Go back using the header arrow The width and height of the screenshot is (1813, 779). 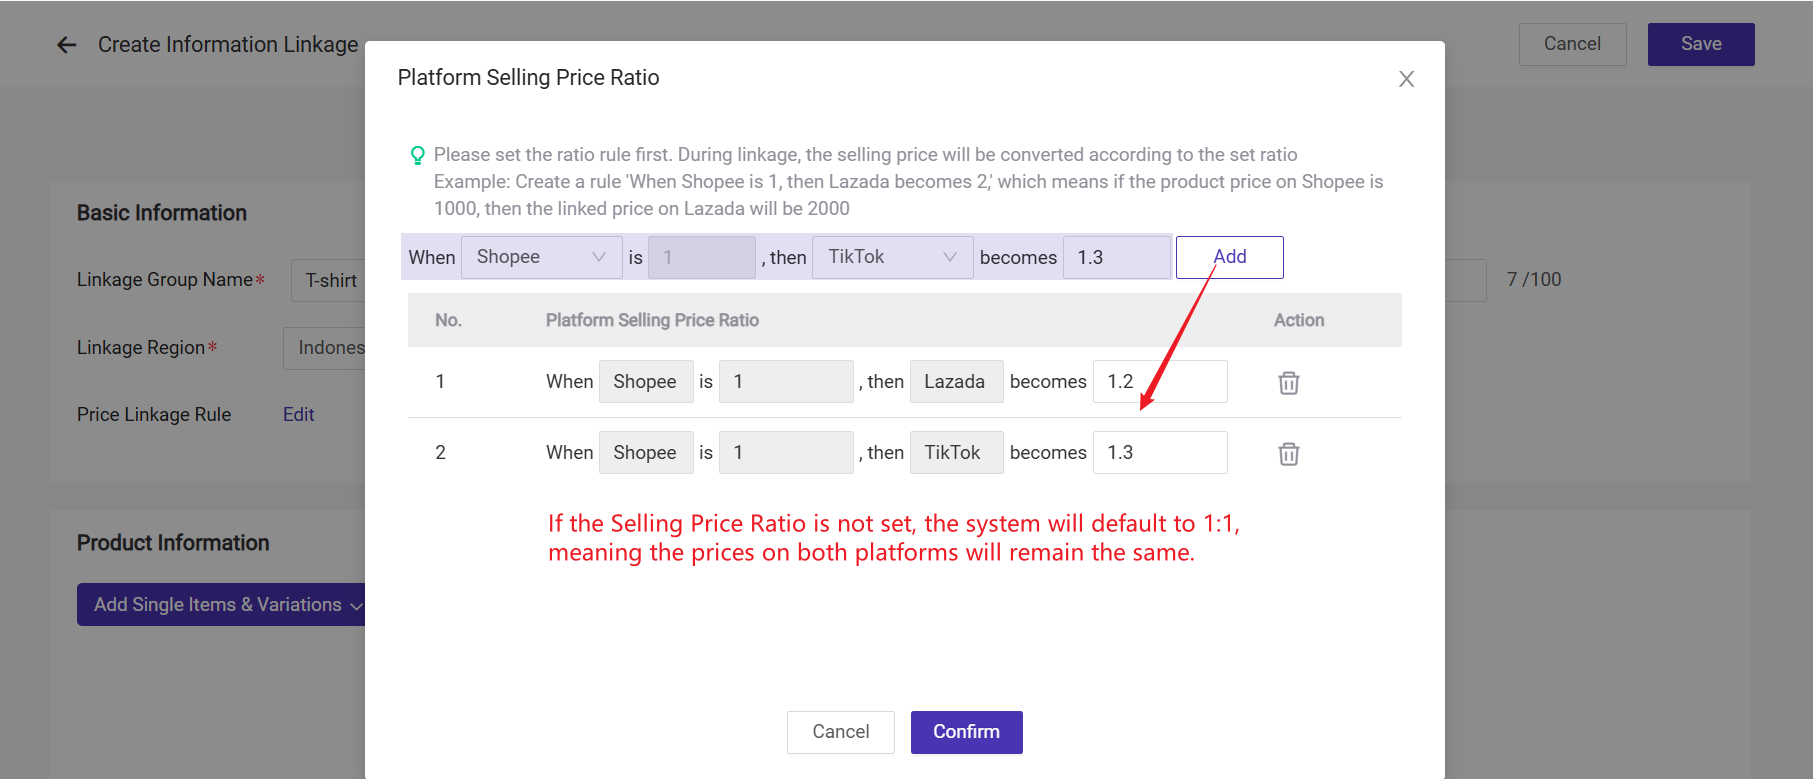(67, 45)
